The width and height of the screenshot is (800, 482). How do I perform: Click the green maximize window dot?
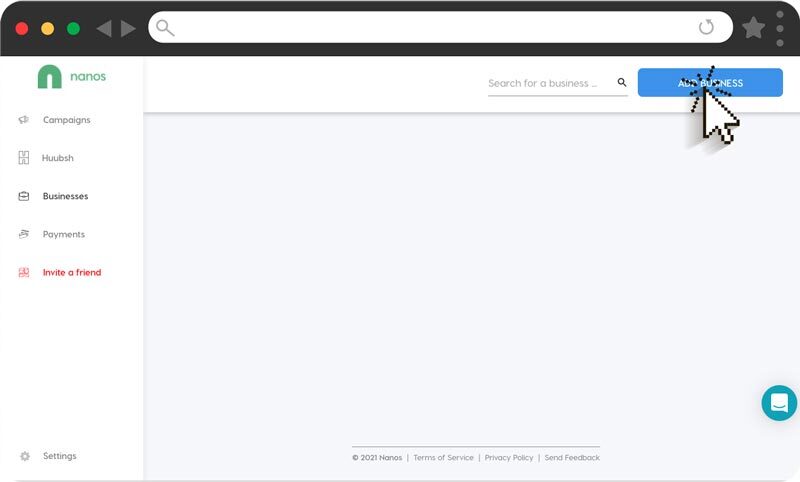73,29
